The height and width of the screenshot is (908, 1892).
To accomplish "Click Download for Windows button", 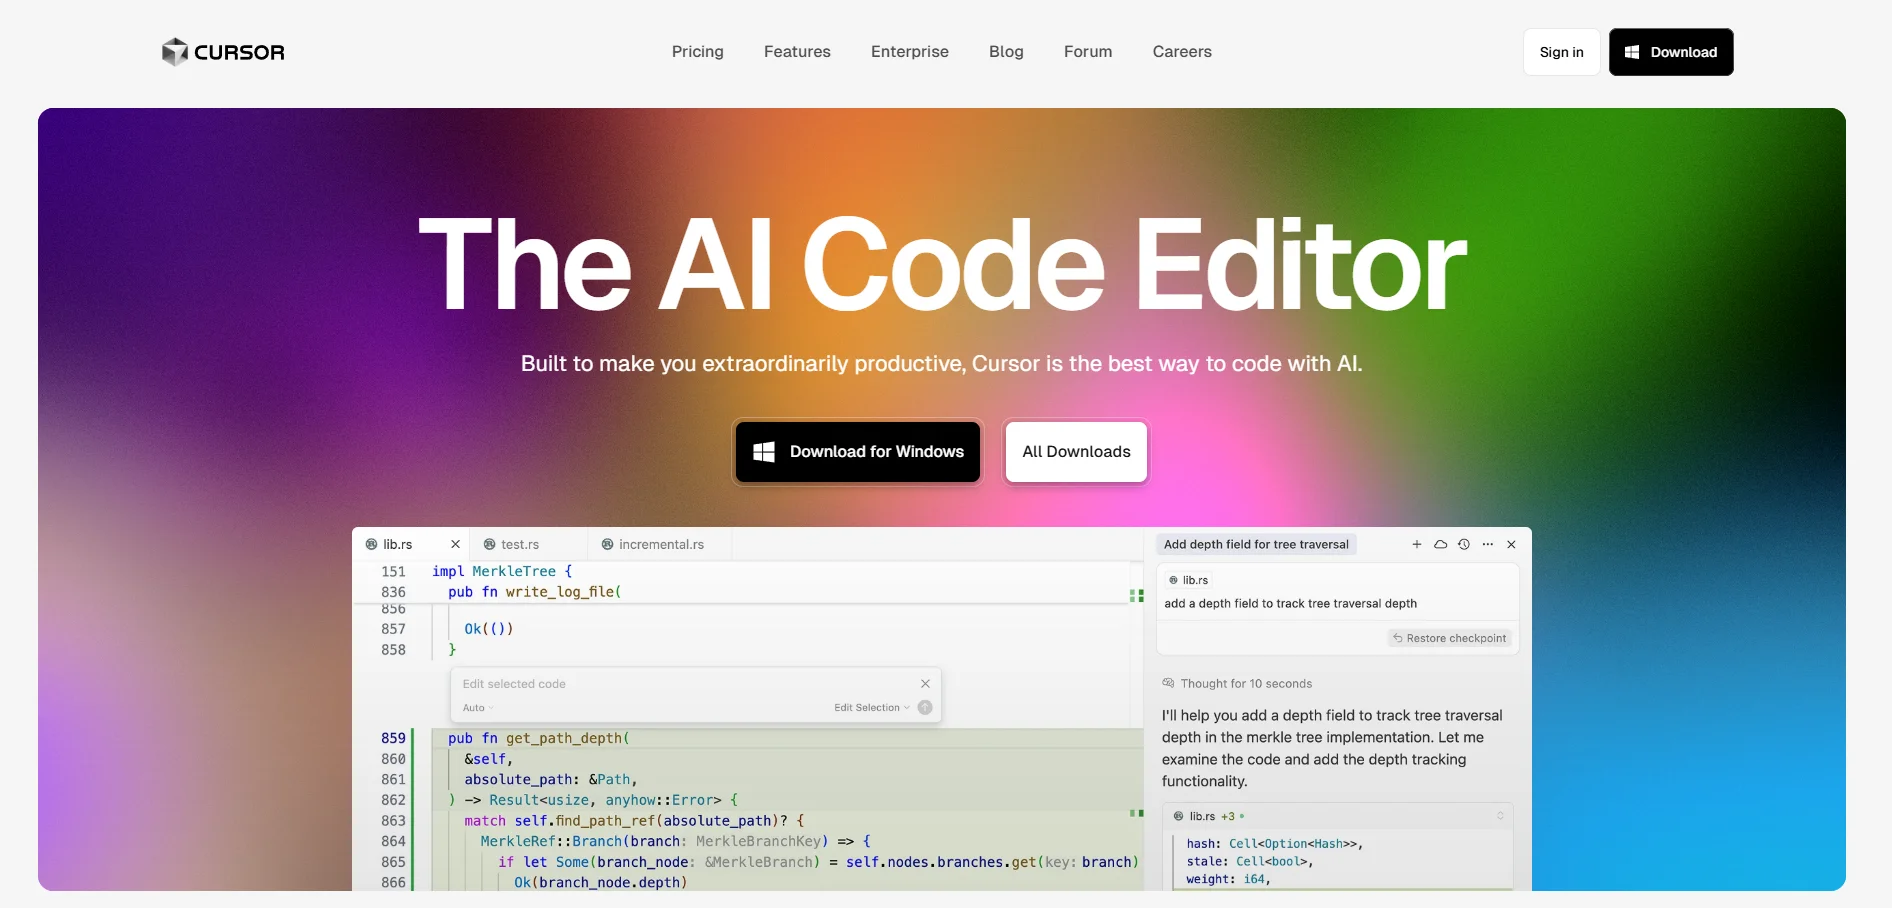I will coord(858,452).
